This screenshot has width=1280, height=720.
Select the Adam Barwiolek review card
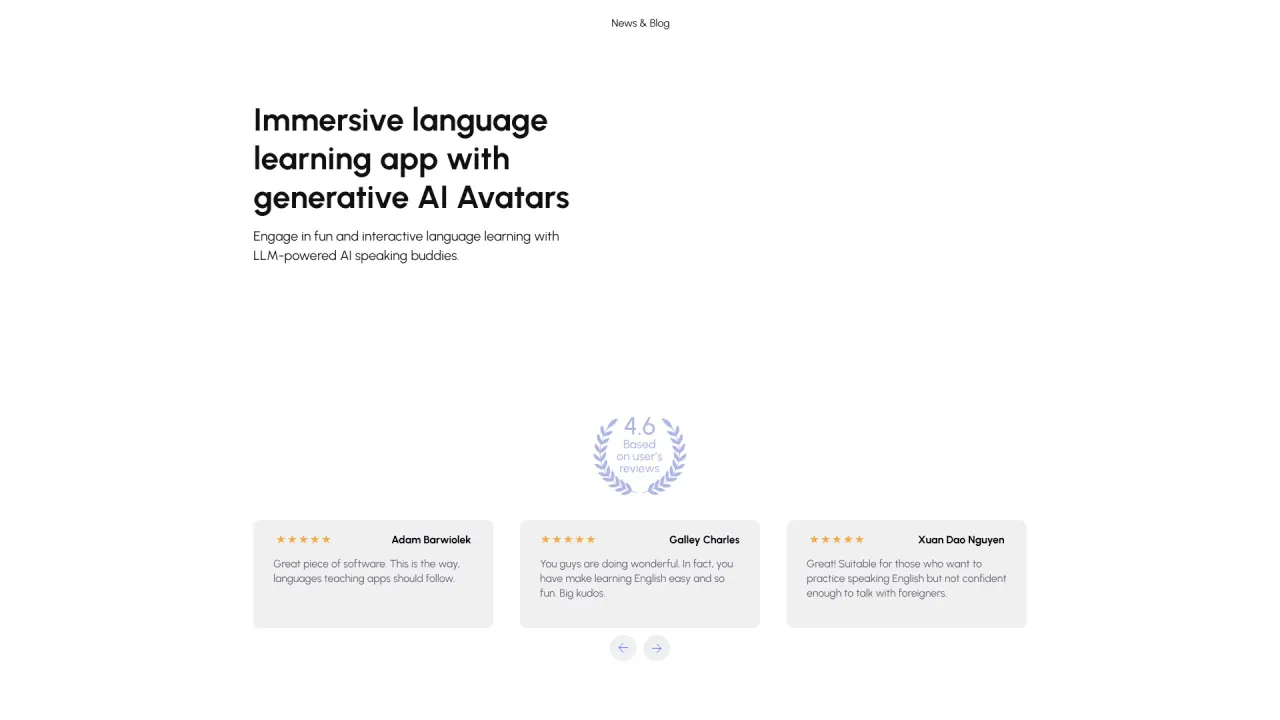[373, 574]
